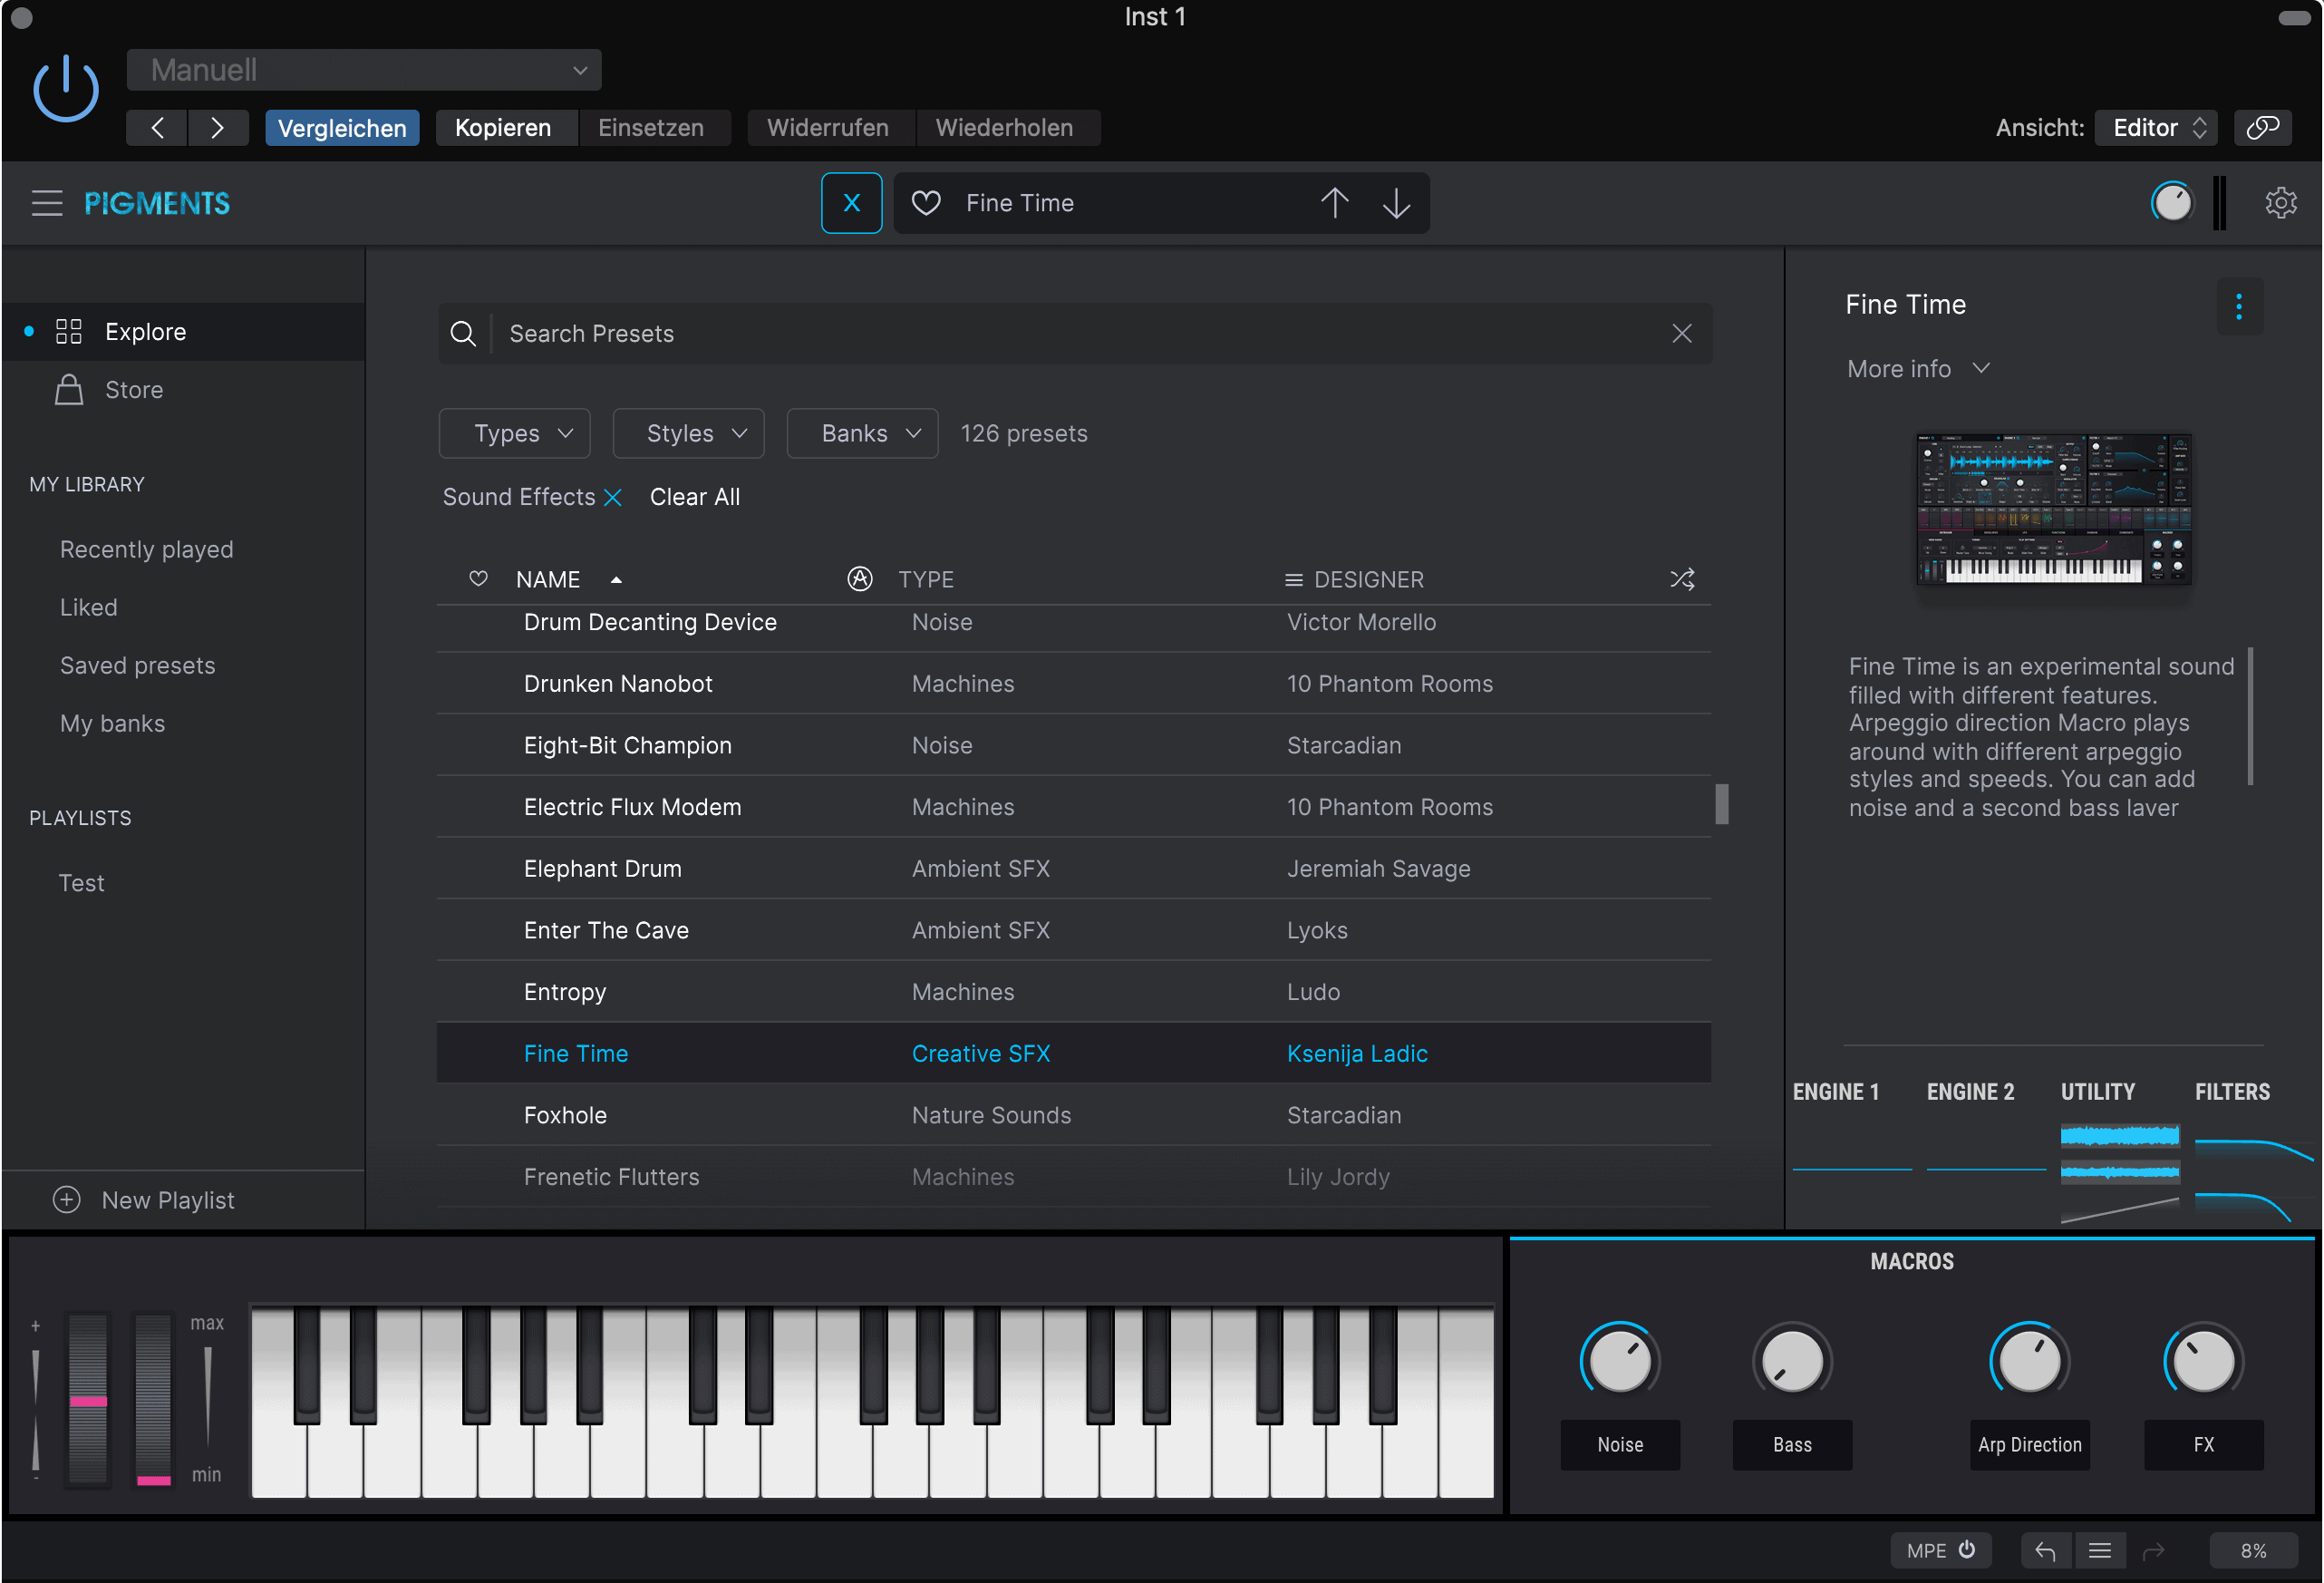
Task: Adjust the master volume knob
Action: pyautogui.click(x=2171, y=203)
